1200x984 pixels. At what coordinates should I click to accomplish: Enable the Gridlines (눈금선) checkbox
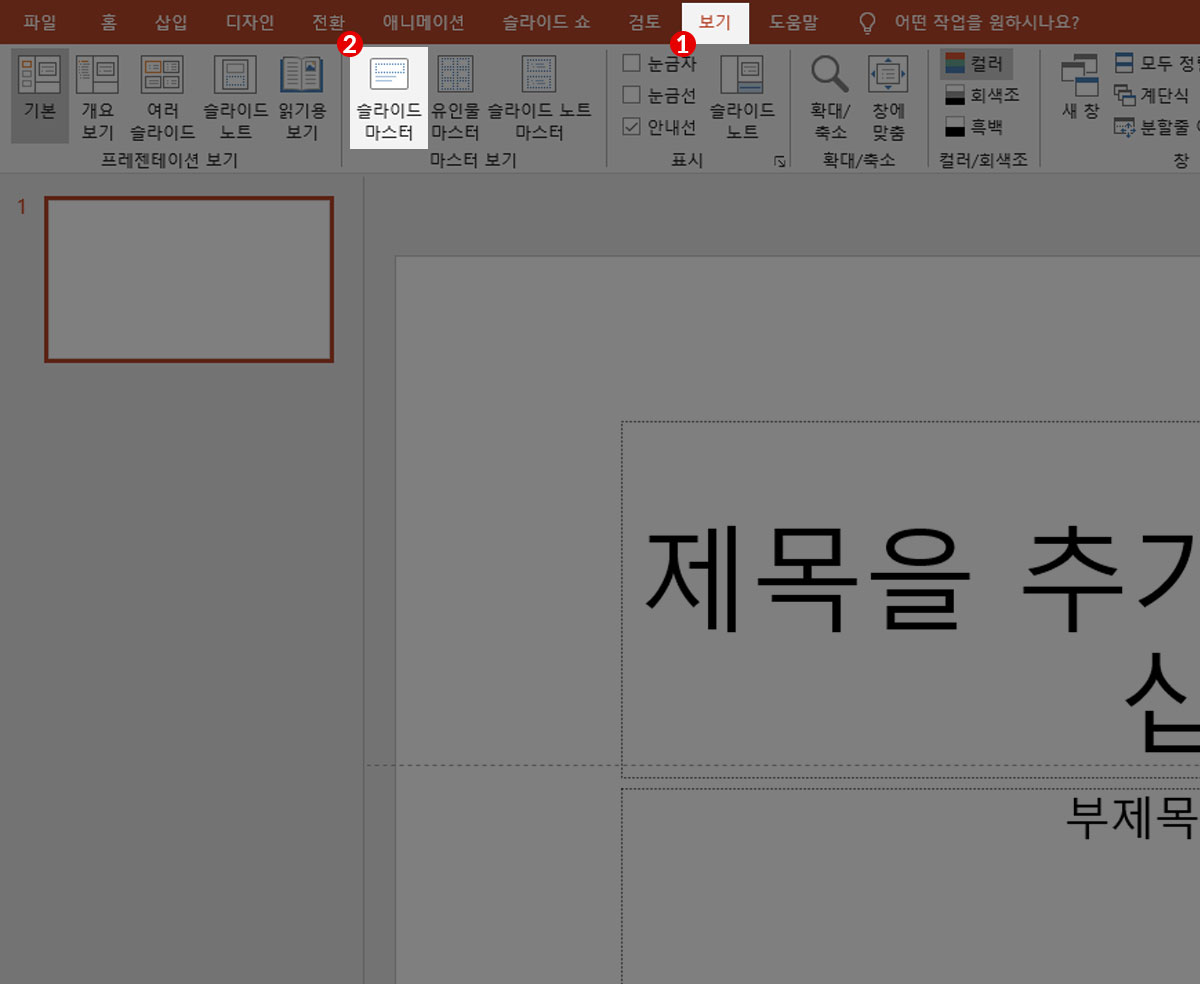click(x=631, y=95)
